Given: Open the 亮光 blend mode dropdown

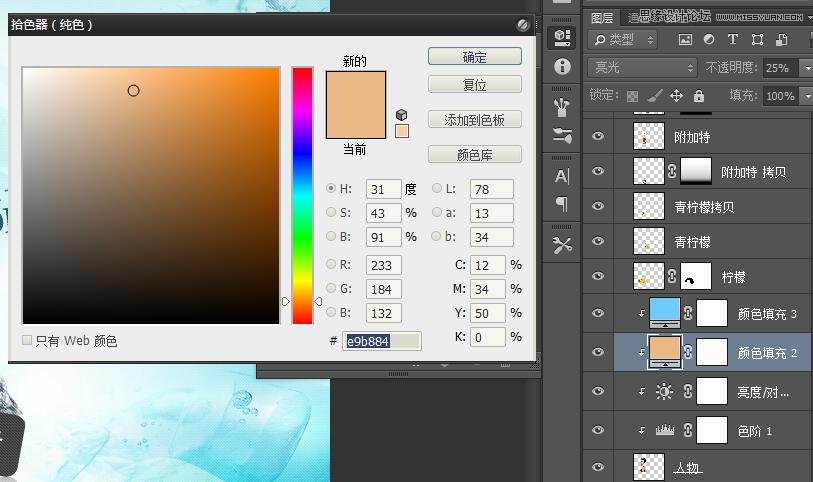Looking at the screenshot, I should (642, 68).
